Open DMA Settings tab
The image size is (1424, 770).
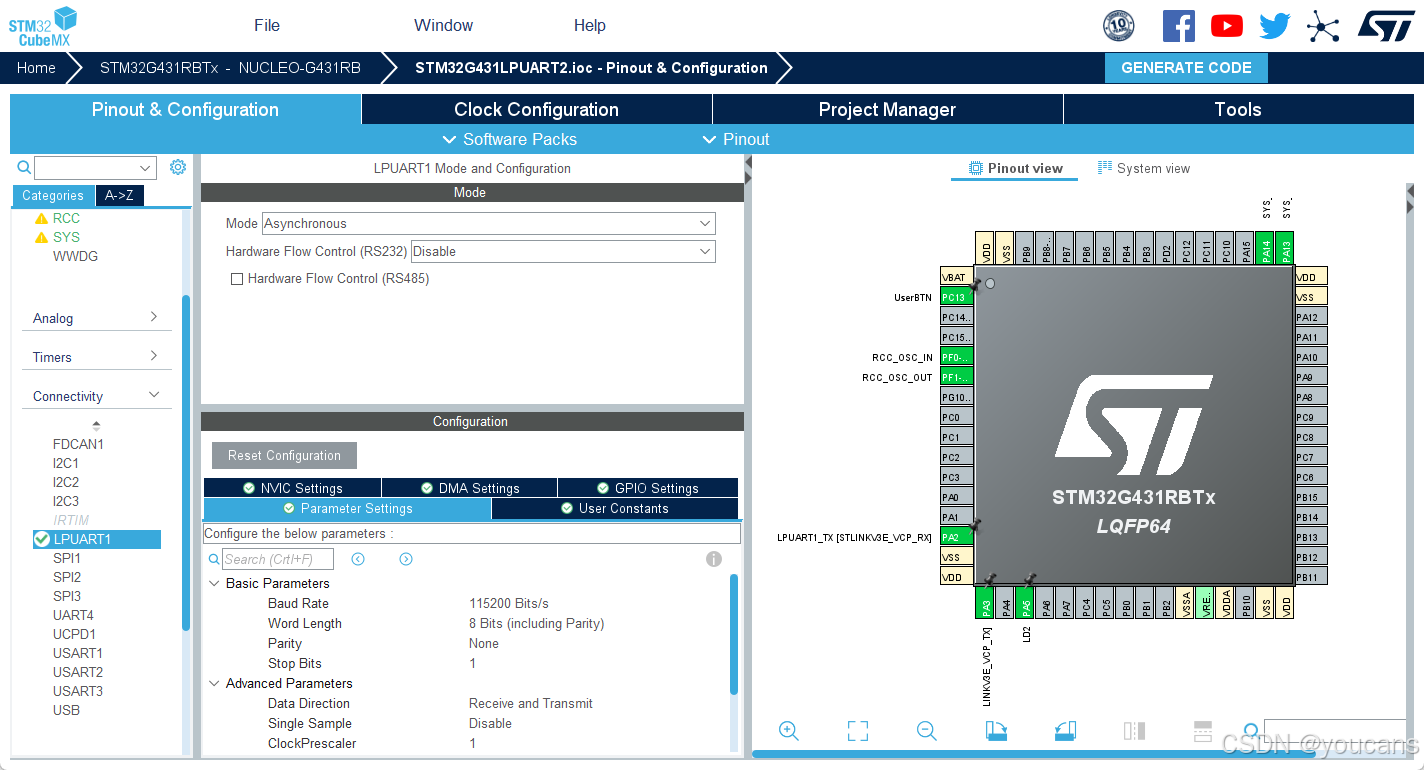click(469, 488)
